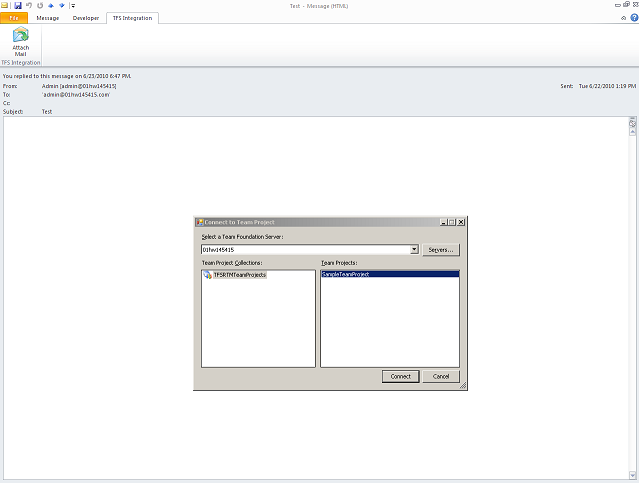Switch to the Developer tab
Viewport: 639px width, 483px height.
pos(86,18)
